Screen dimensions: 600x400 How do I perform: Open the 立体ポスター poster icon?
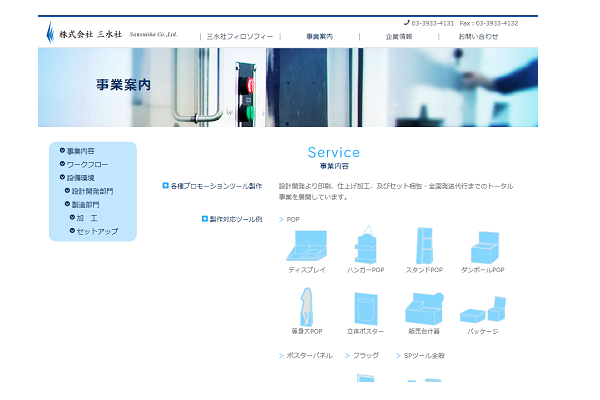click(365, 307)
